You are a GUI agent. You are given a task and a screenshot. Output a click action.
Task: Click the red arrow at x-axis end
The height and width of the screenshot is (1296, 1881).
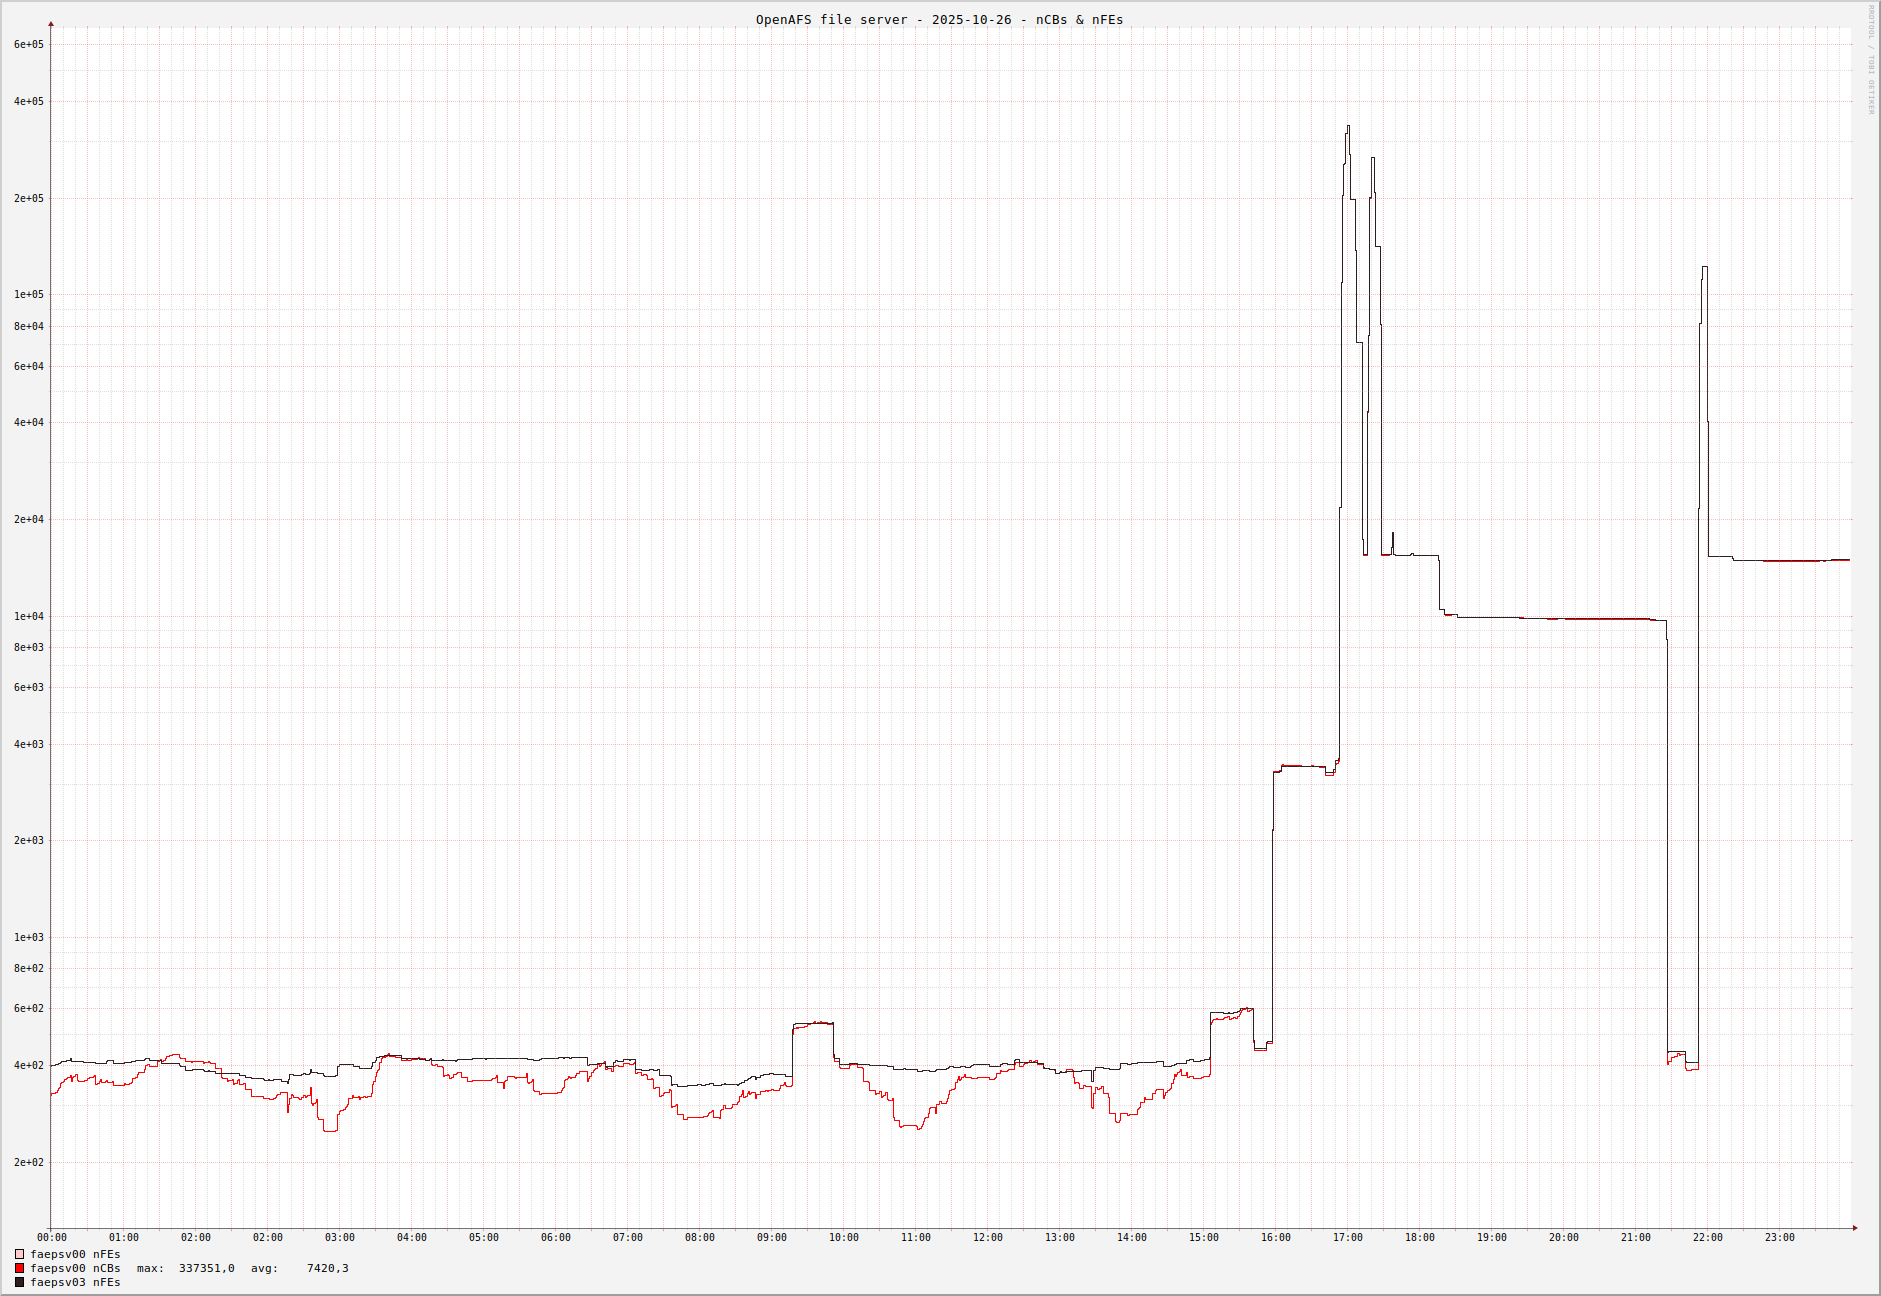click(x=1855, y=1228)
